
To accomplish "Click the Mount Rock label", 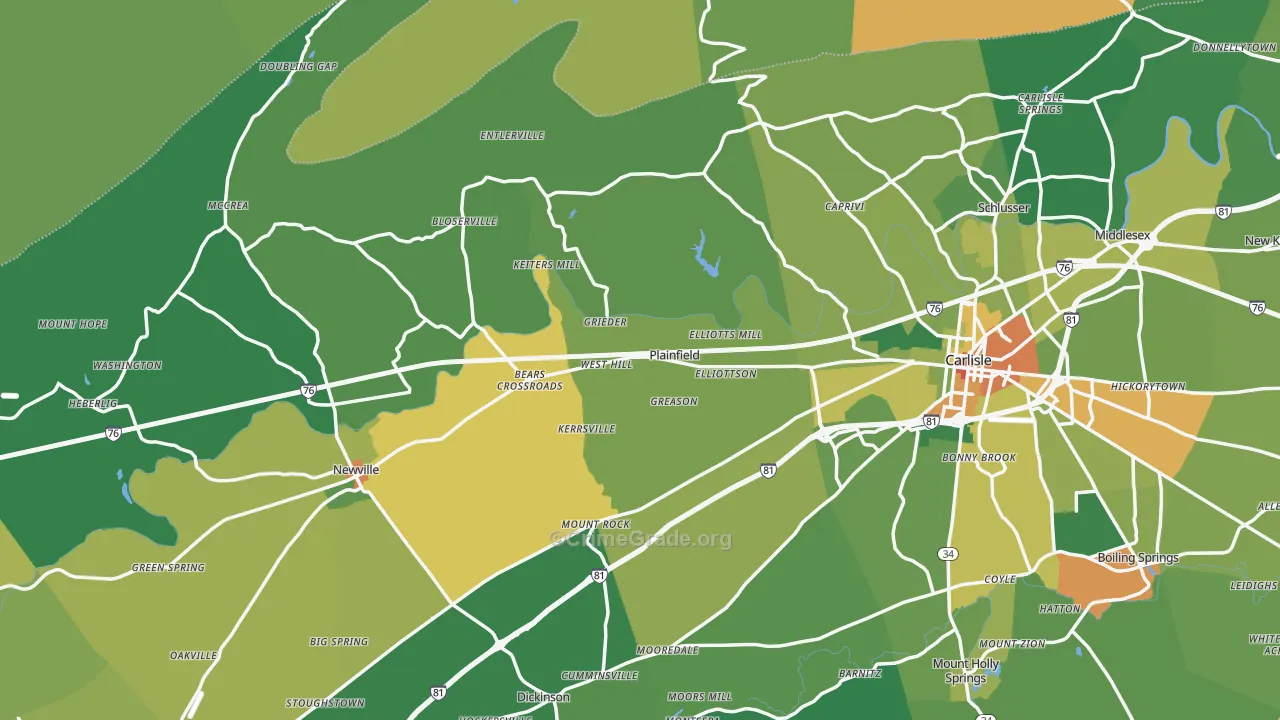I will coord(596,524).
